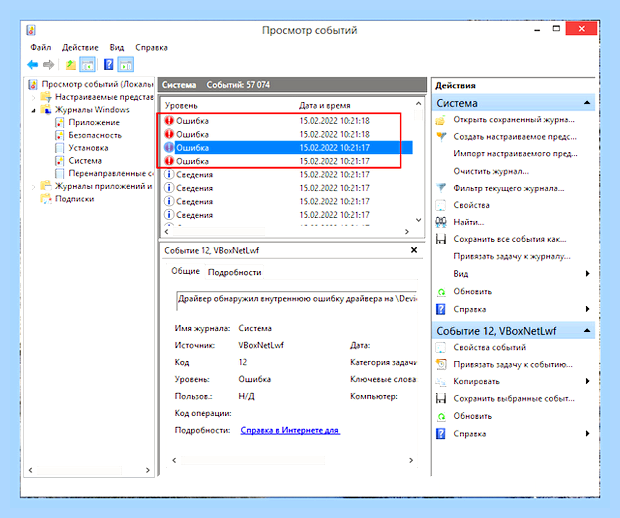Viewport: 620px width, 518px height.
Task: Click the Up one level toolbar icon
Action: click(x=70, y=64)
